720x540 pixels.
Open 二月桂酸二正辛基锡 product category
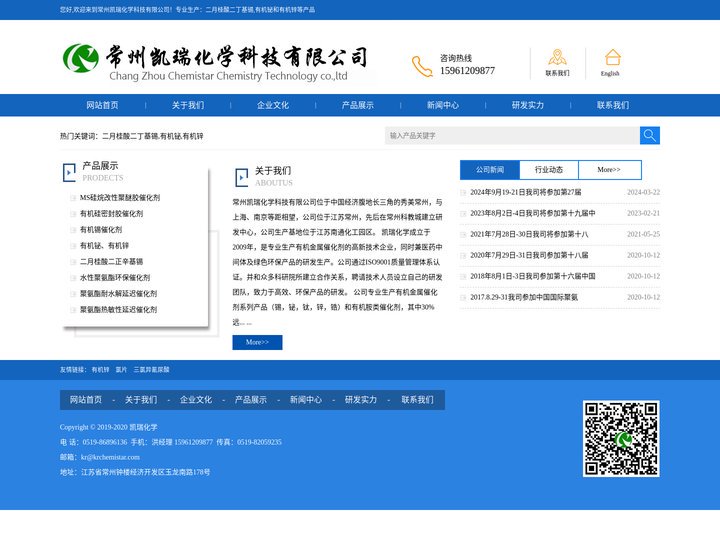point(111,262)
